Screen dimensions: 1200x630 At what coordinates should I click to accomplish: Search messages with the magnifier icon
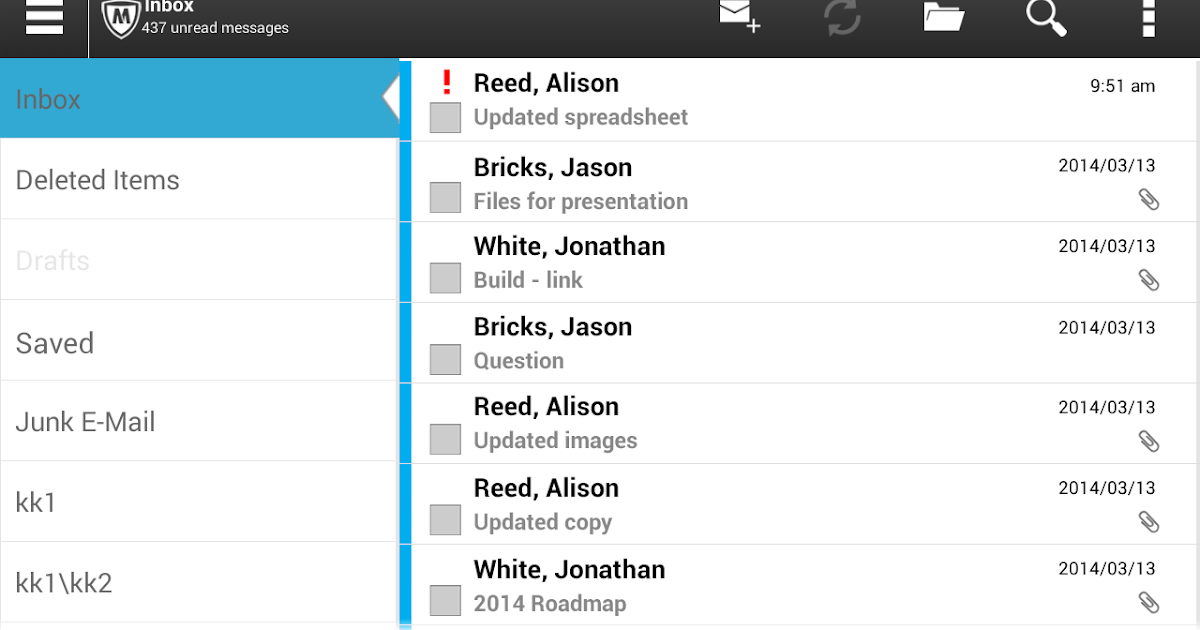1046,17
